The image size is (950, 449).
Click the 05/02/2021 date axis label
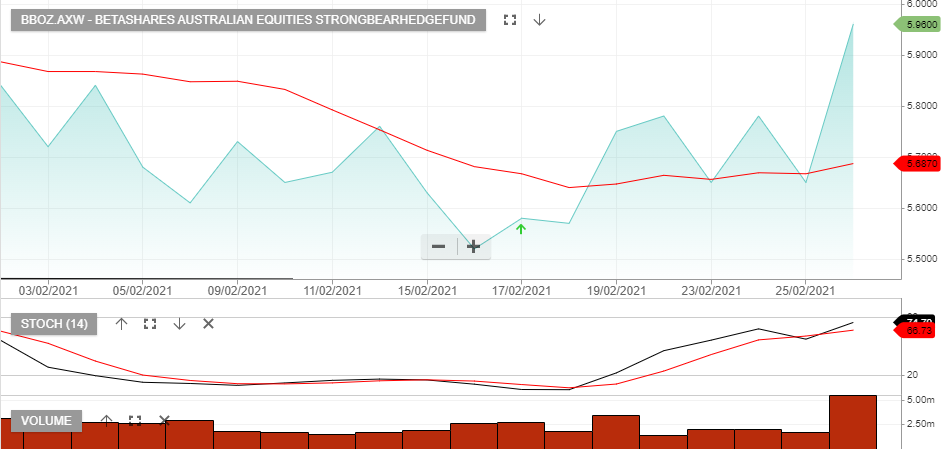tap(142, 291)
